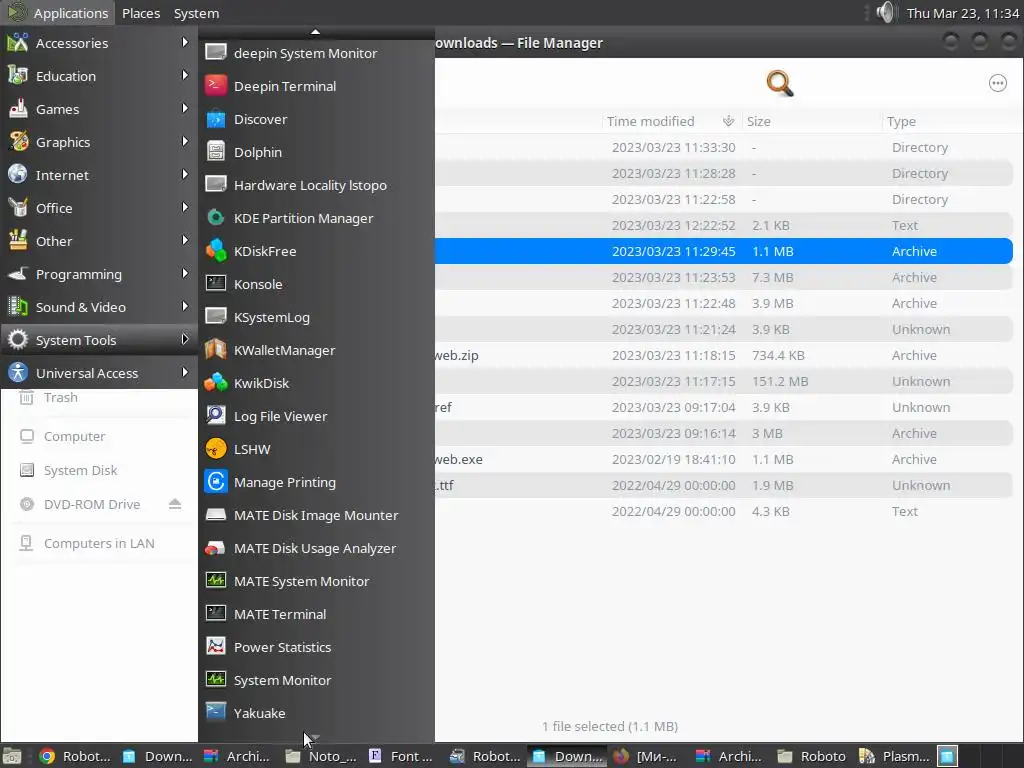Launch deepin System Monitor from the menu
Viewport: 1024px width, 768px height.
tap(316, 53)
